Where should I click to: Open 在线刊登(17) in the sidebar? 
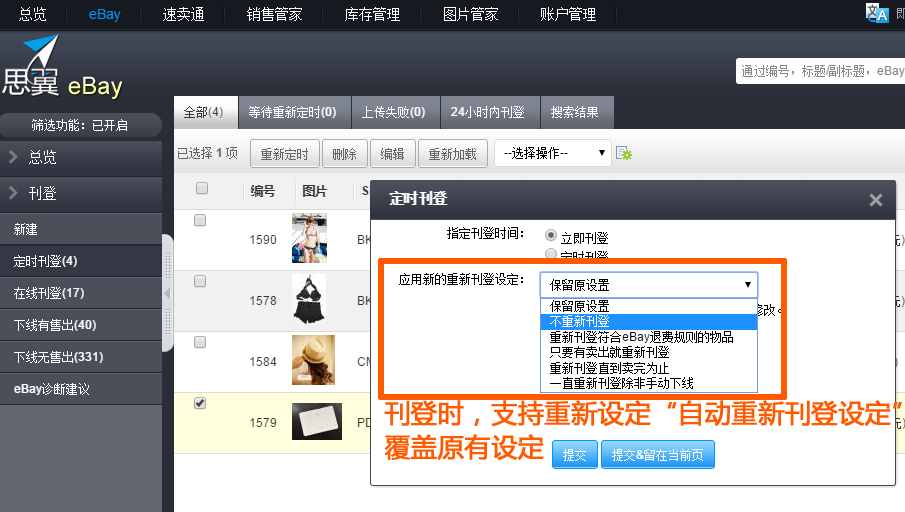click(x=81, y=293)
